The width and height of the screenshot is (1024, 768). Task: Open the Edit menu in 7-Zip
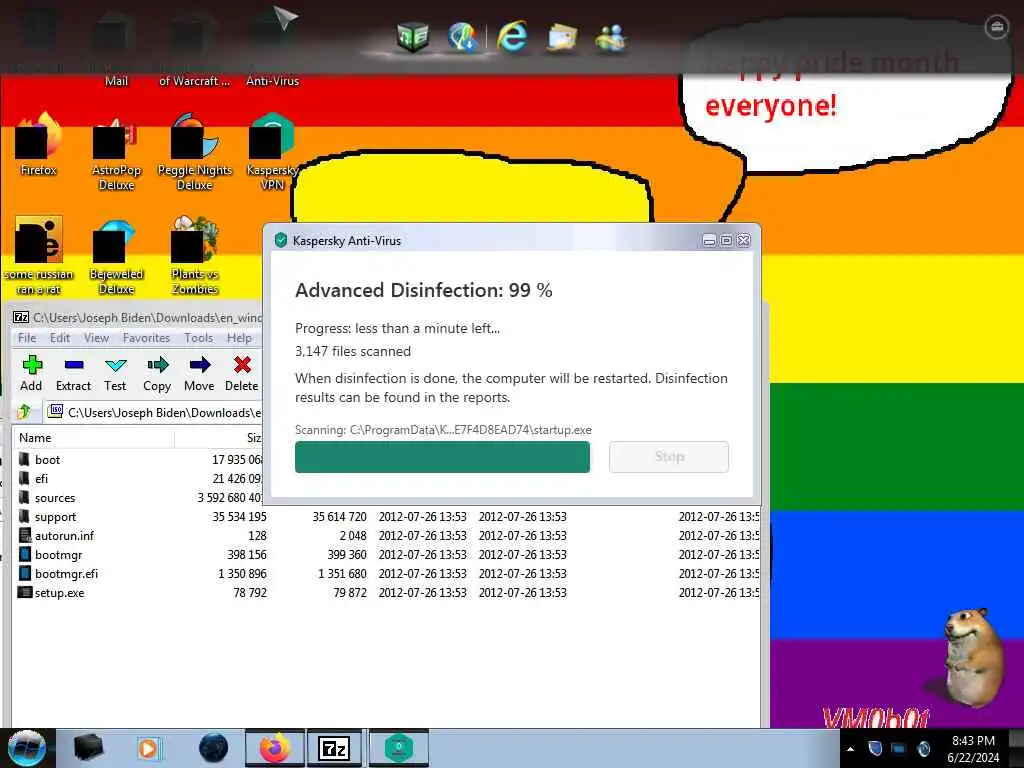pyautogui.click(x=59, y=338)
